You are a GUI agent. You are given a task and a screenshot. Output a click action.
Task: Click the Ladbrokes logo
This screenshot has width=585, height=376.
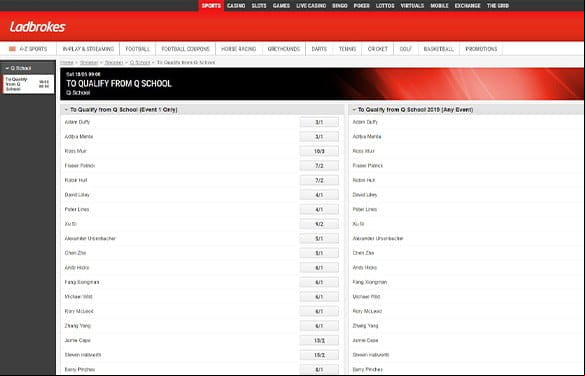tap(37, 27)
